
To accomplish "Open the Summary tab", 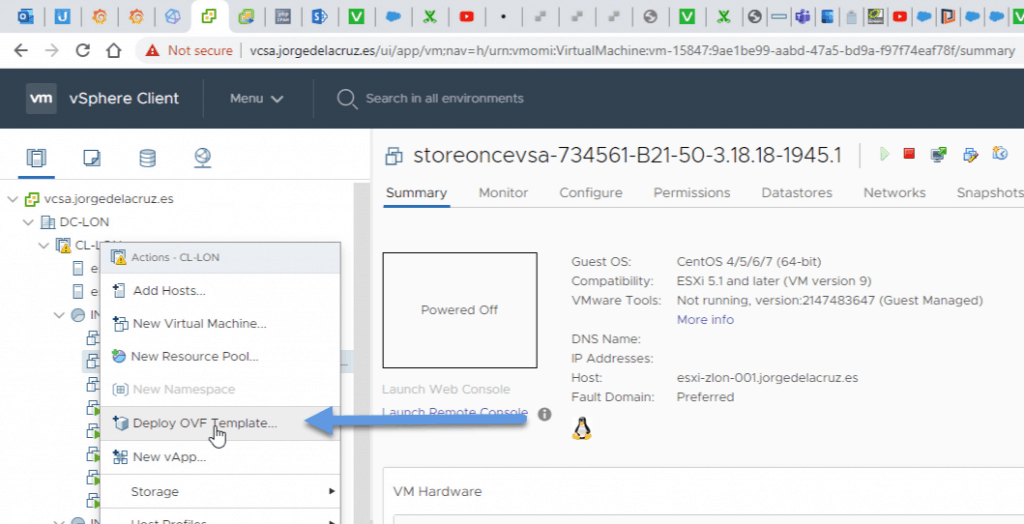I will pyautogui.click(x=416, y=193).
